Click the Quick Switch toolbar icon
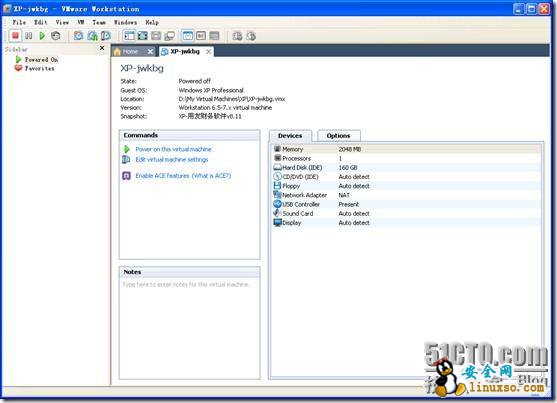Image resolution: width=557 pixels, height=403 pixels. point(156,36)
